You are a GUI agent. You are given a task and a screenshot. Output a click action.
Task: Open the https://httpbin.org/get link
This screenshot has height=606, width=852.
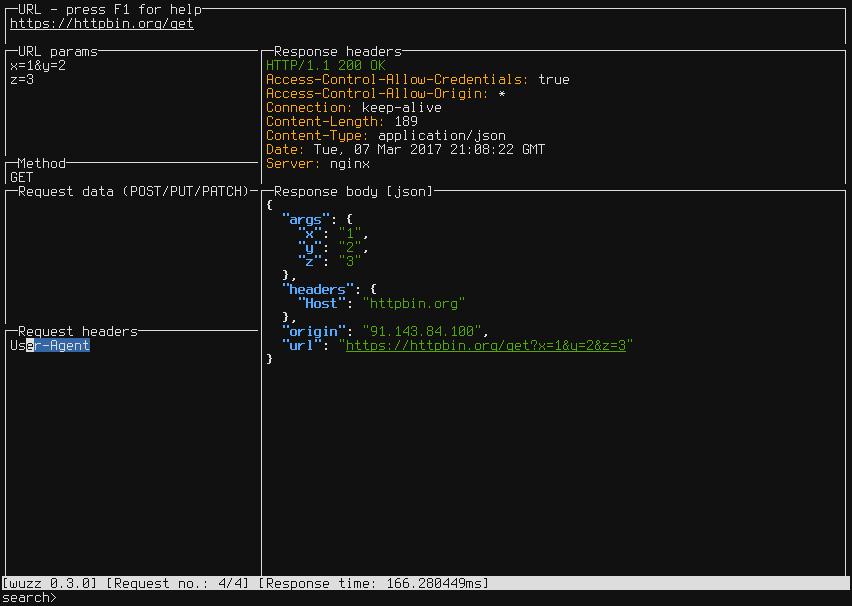(100, 23)
